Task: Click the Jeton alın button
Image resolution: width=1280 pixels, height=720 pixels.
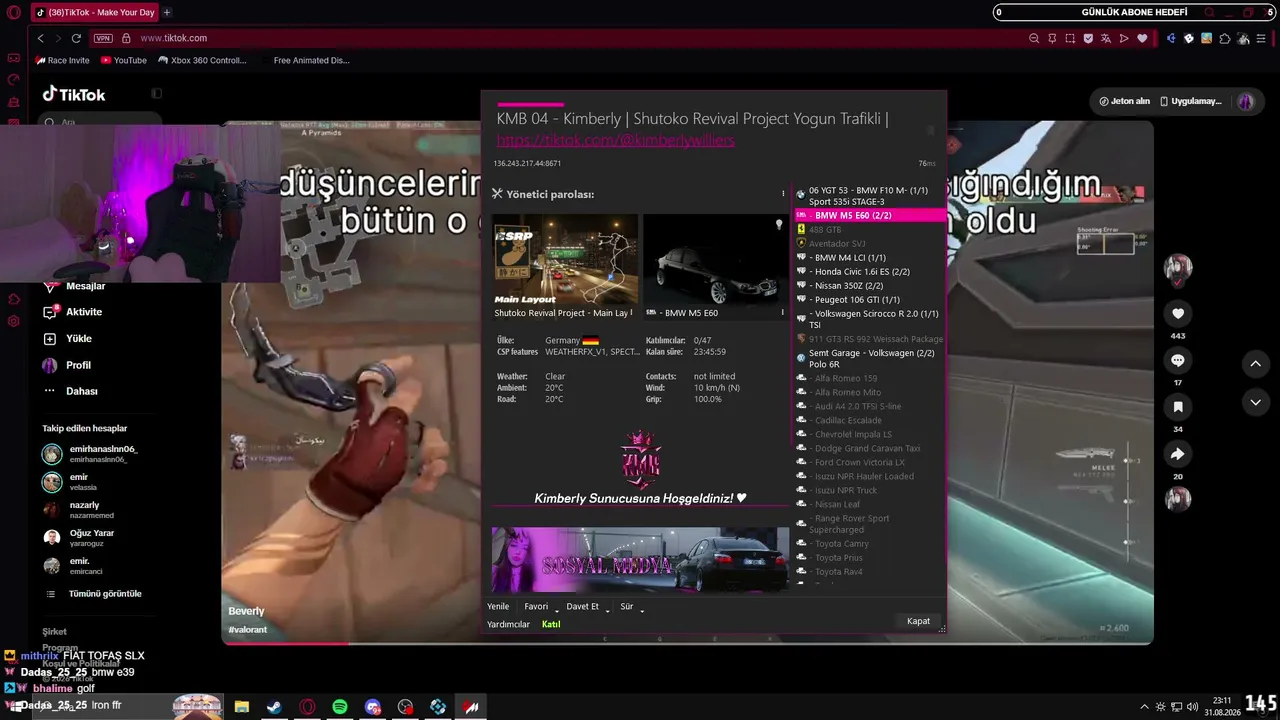Action: click(1125, 101)
